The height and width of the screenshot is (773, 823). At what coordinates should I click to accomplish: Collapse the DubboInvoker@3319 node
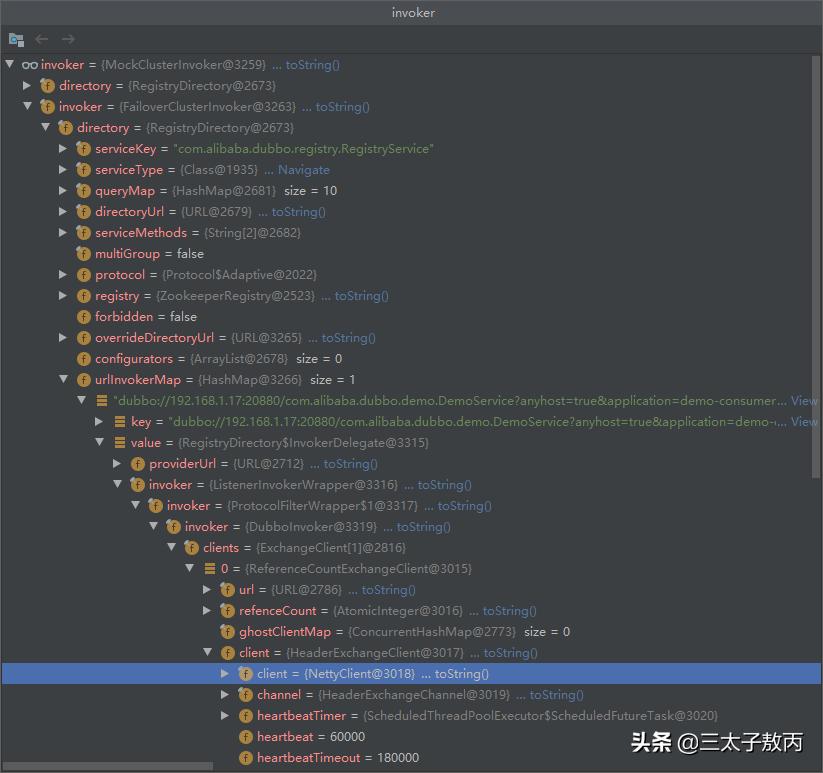coord(154,526)
